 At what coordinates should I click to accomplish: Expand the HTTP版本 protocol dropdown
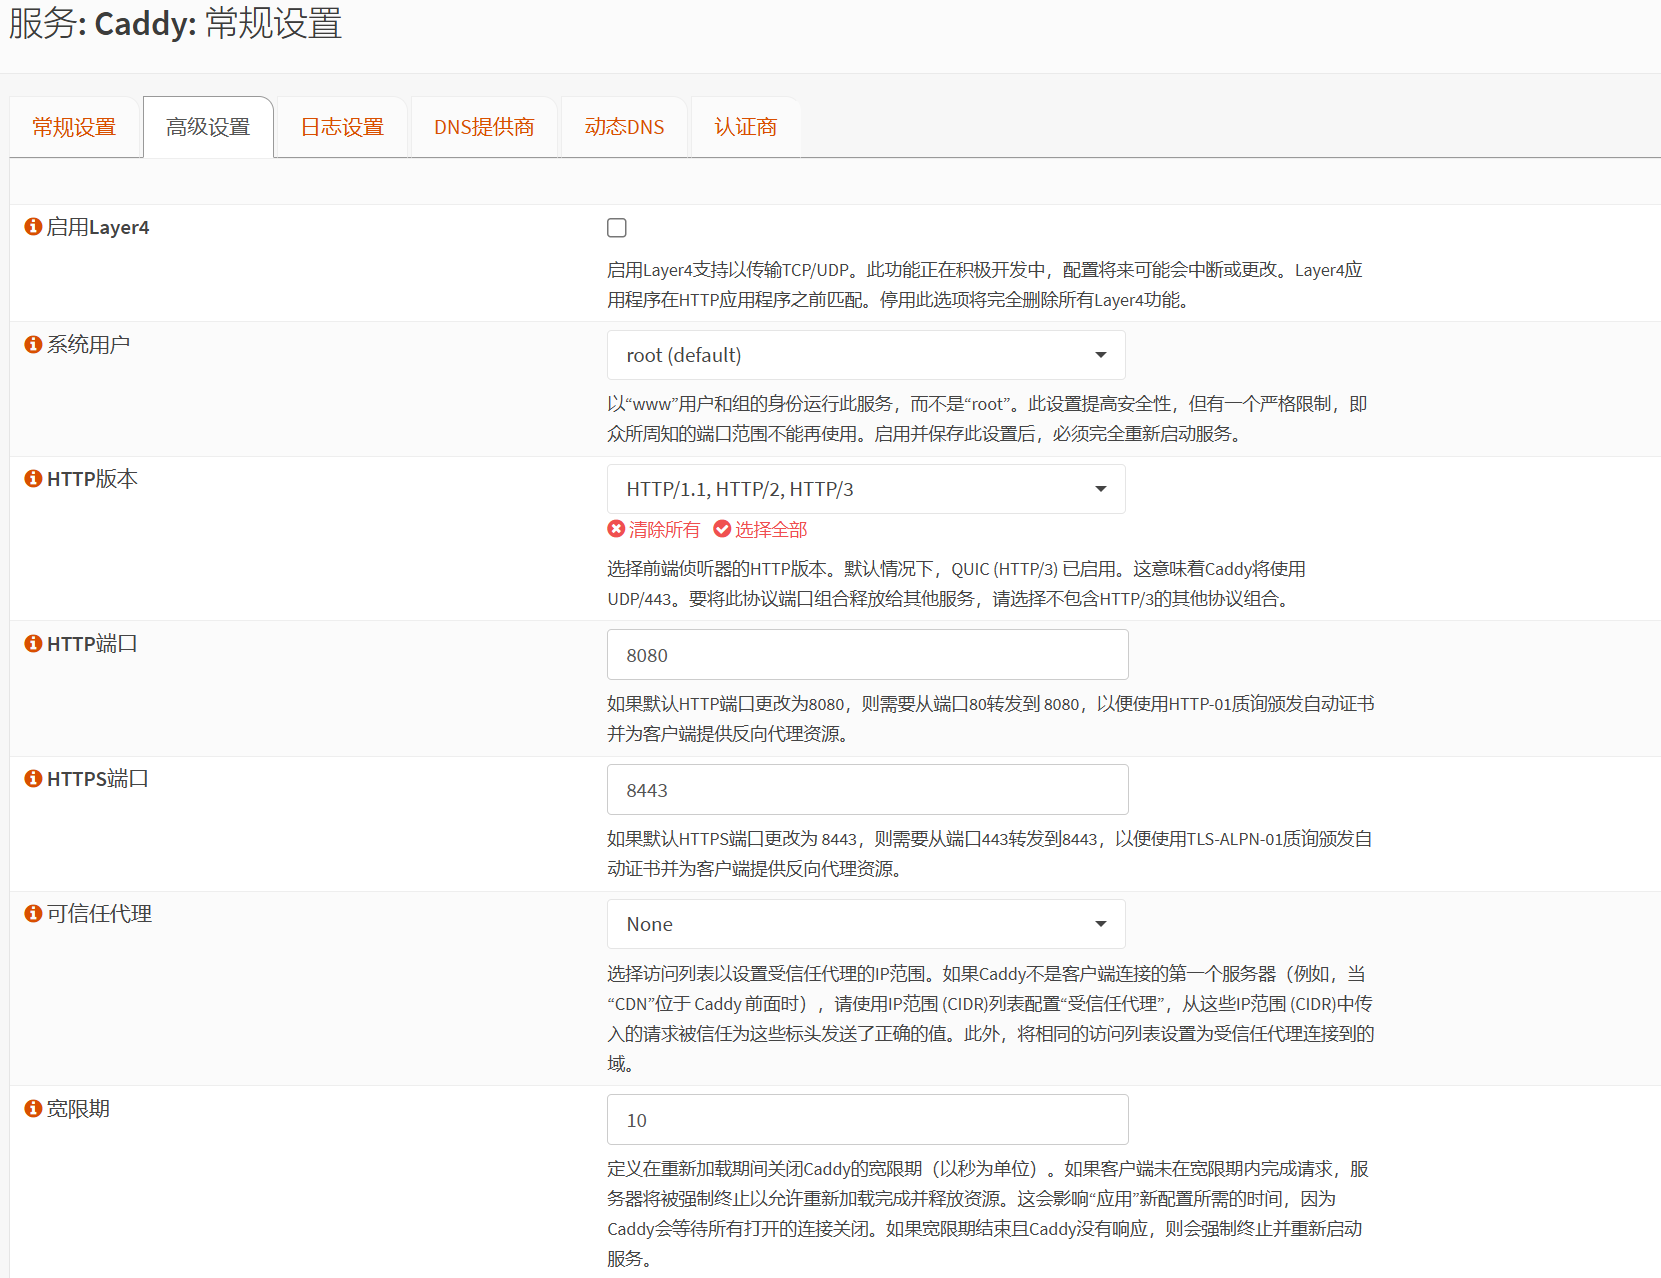coord(865,489)
